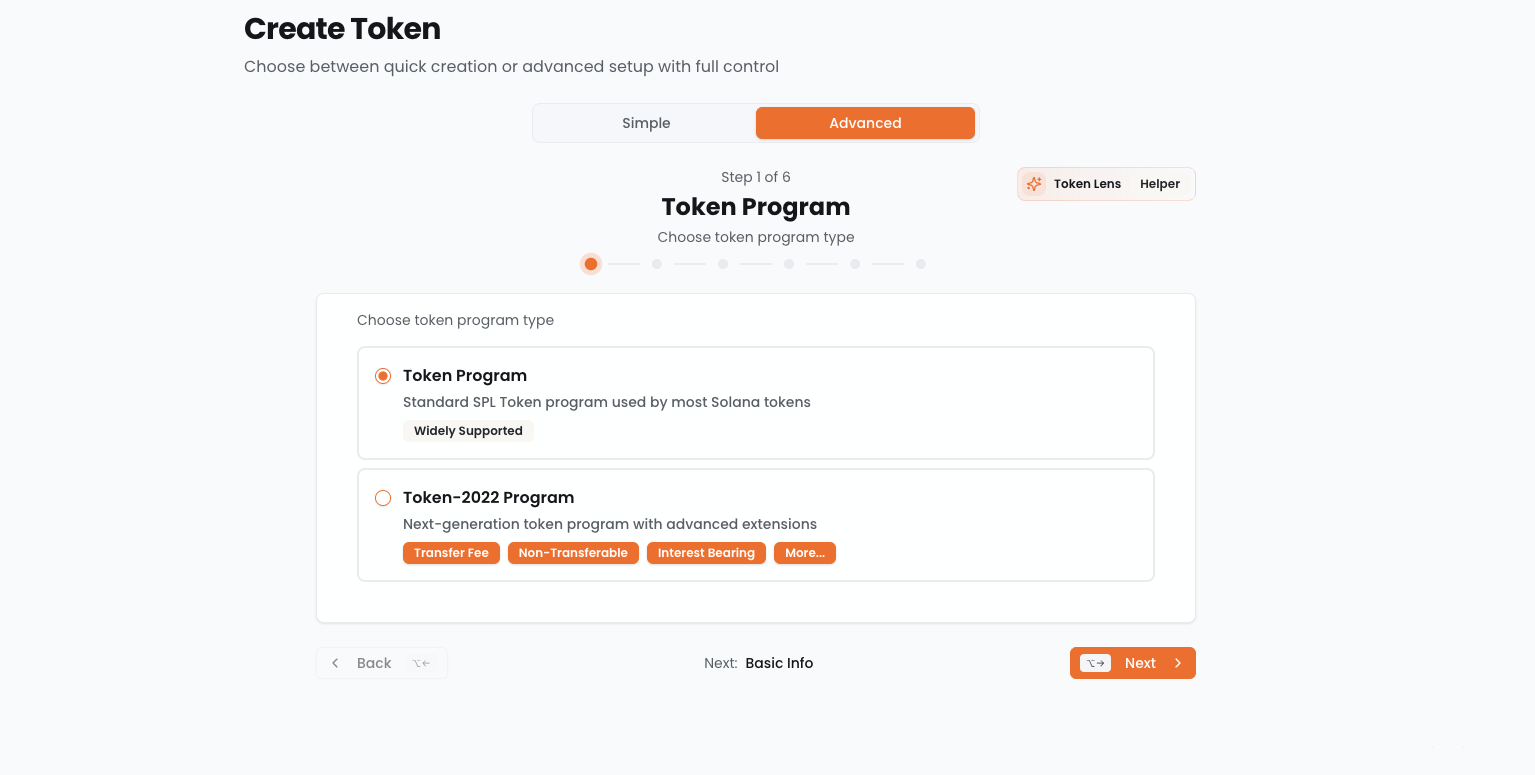This screenshot has width=1535, height=775.
Task: Switch to the Advanced setup tab
Action: [865, 123]
